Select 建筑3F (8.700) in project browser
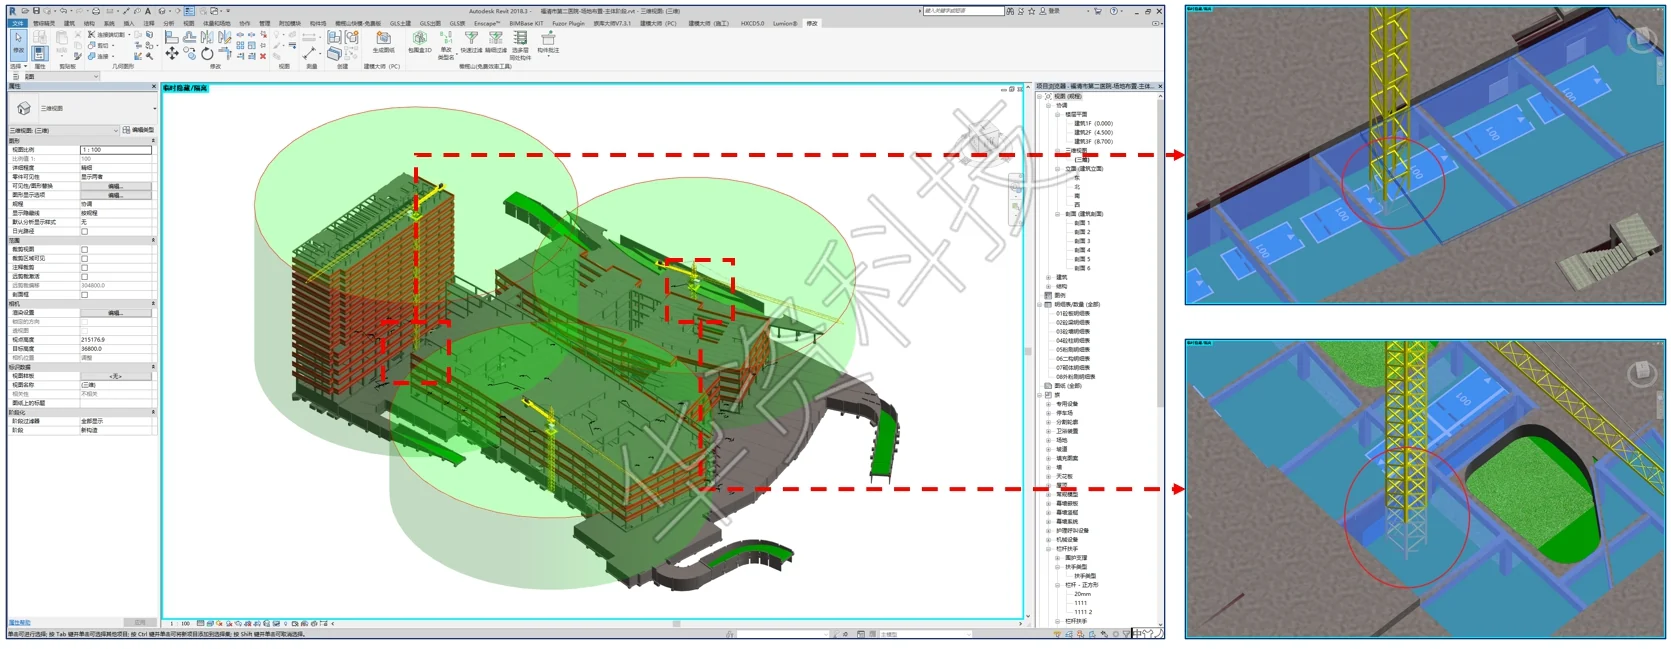Image resolution: width=1671 pixels, height=649 pixels. (x=1093, y=142)
